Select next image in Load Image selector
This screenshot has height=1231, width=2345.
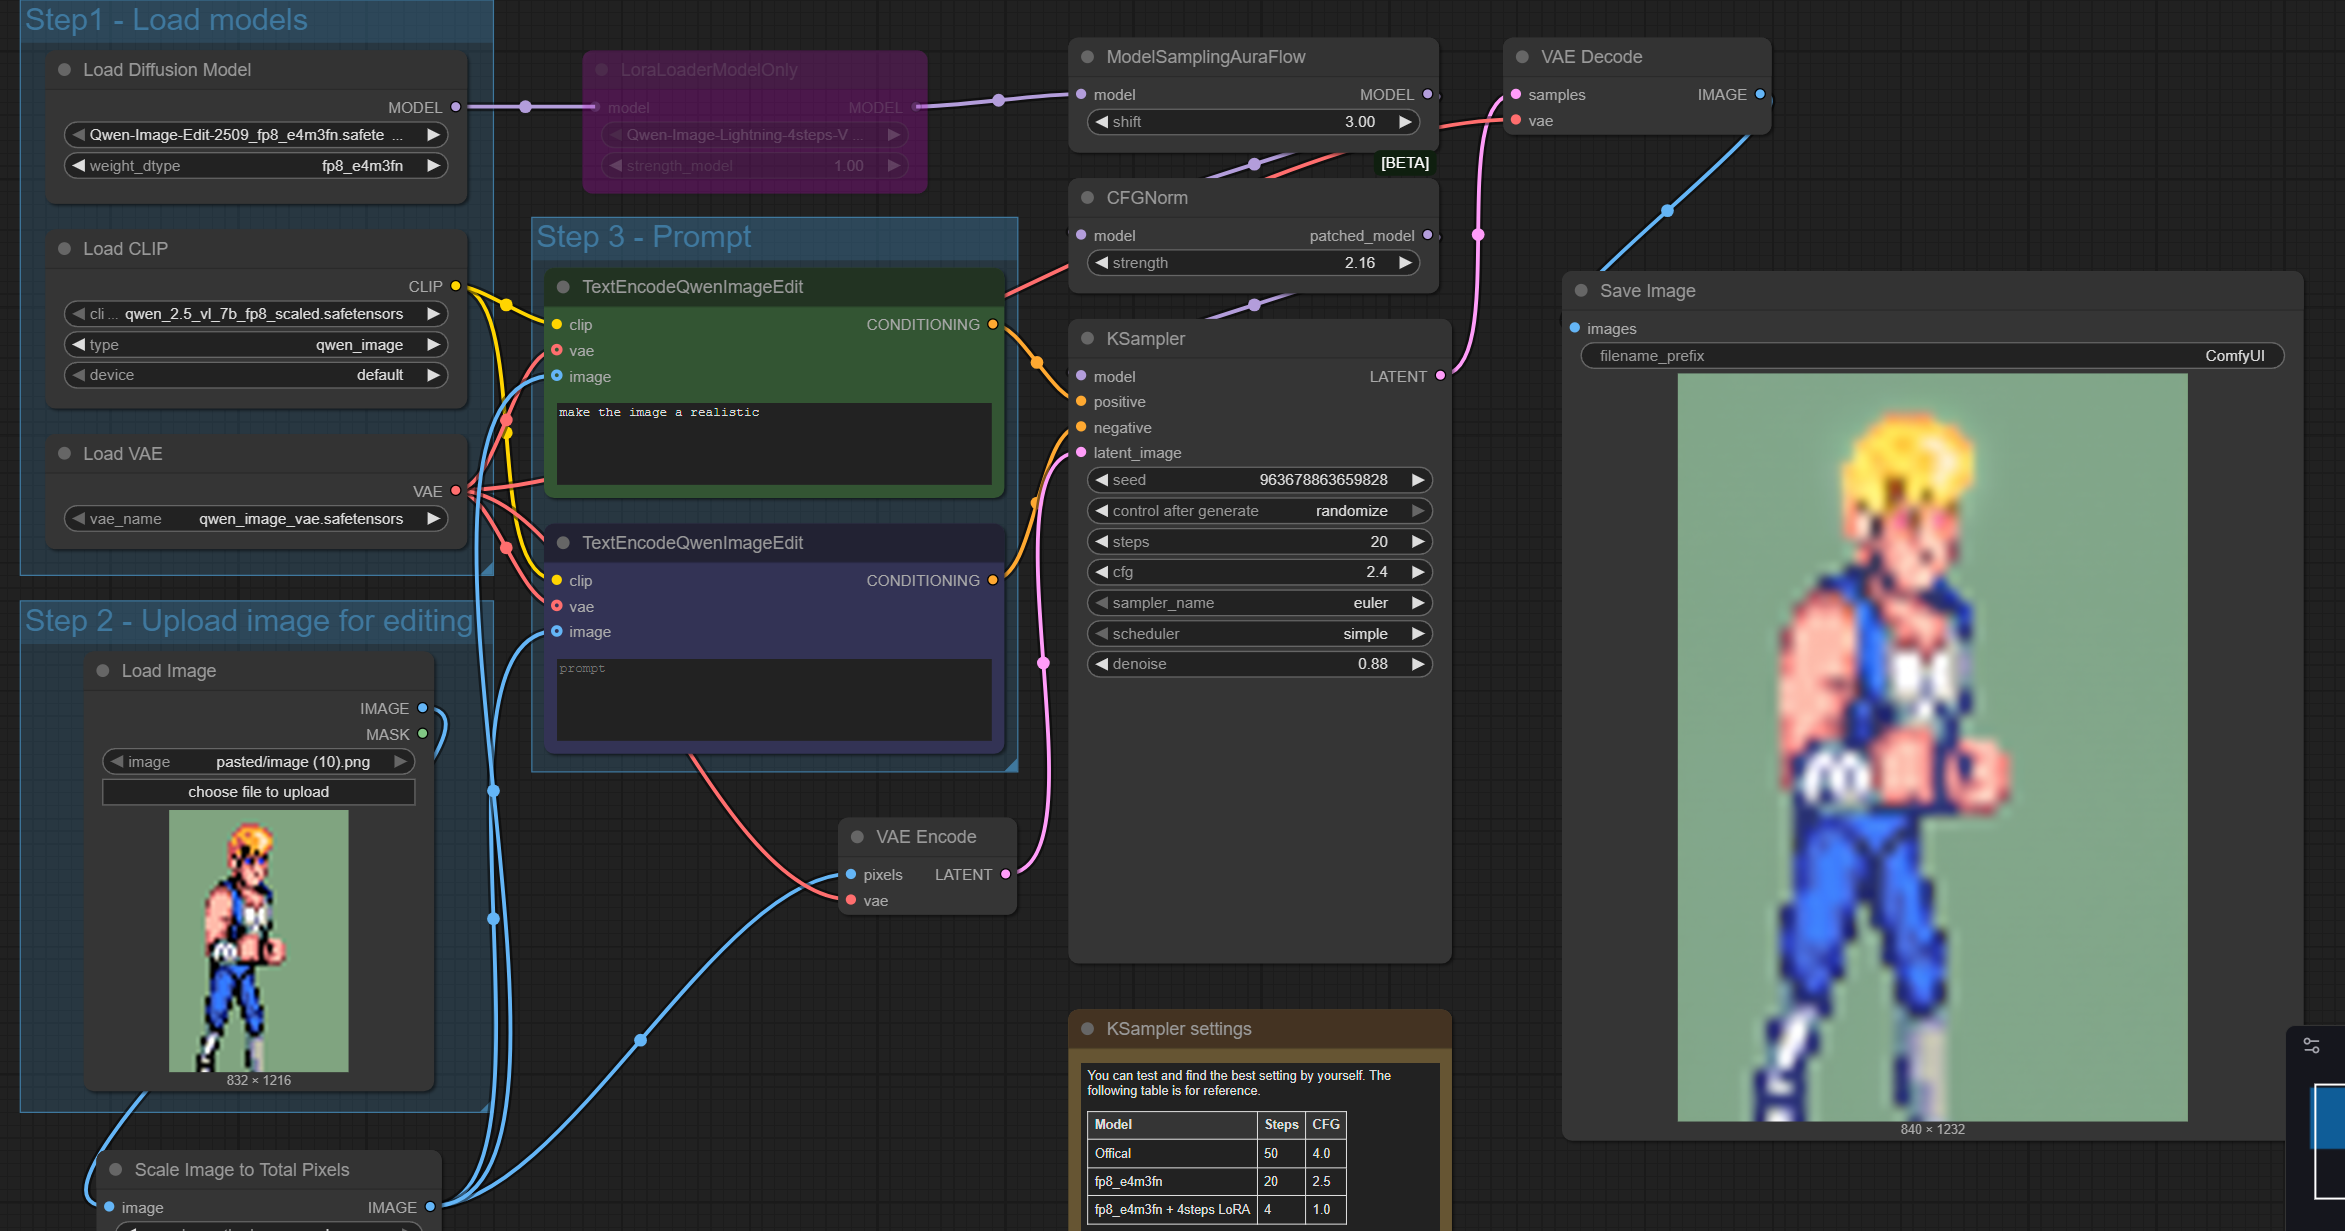click(400, 762)
